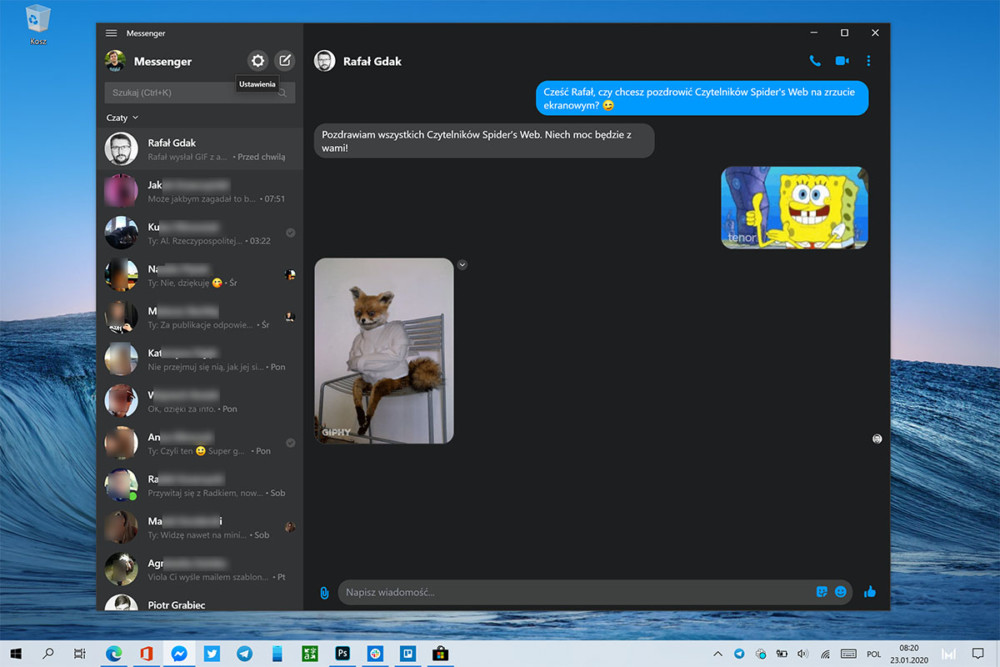
Task: Open Recycle Bin (Kosz) on desktop
Action: pos(38,24)
